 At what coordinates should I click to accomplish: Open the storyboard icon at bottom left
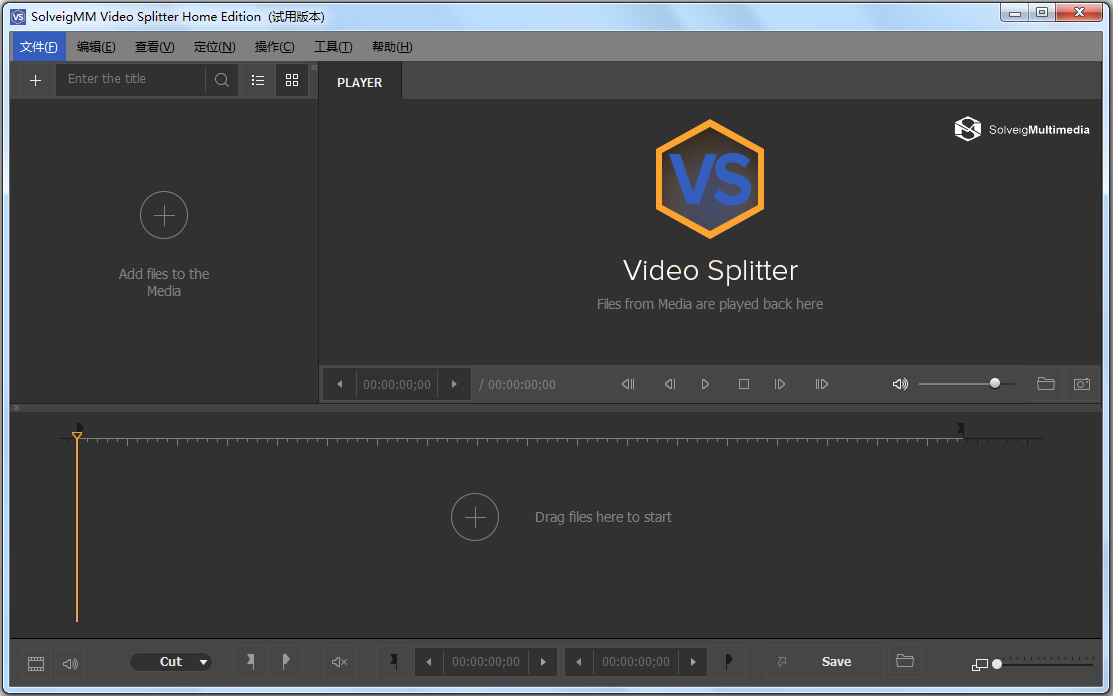coord(35,663)
